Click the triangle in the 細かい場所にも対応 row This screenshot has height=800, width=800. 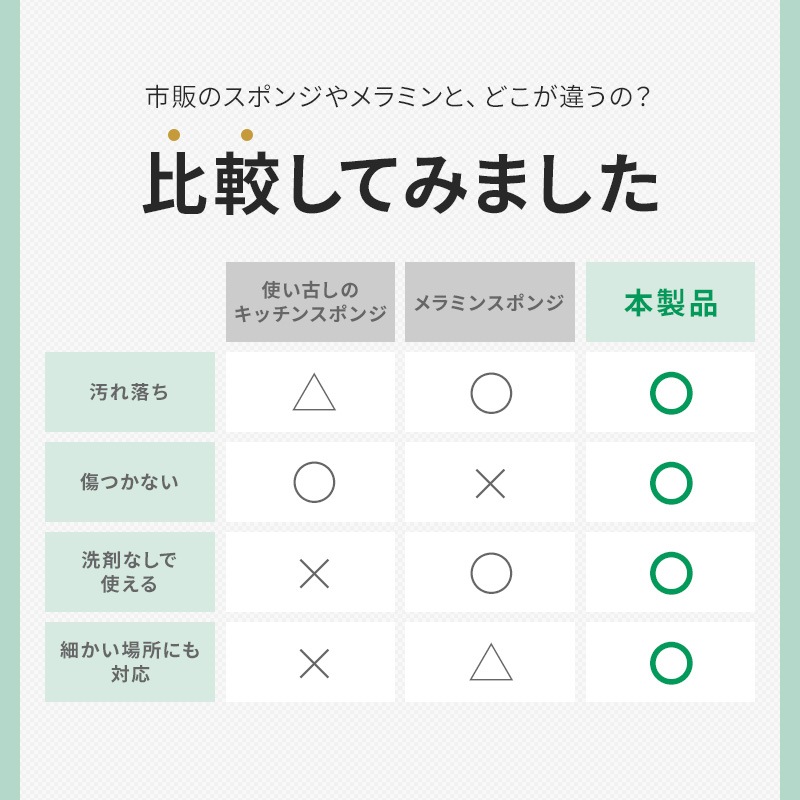tap(491, 663)
